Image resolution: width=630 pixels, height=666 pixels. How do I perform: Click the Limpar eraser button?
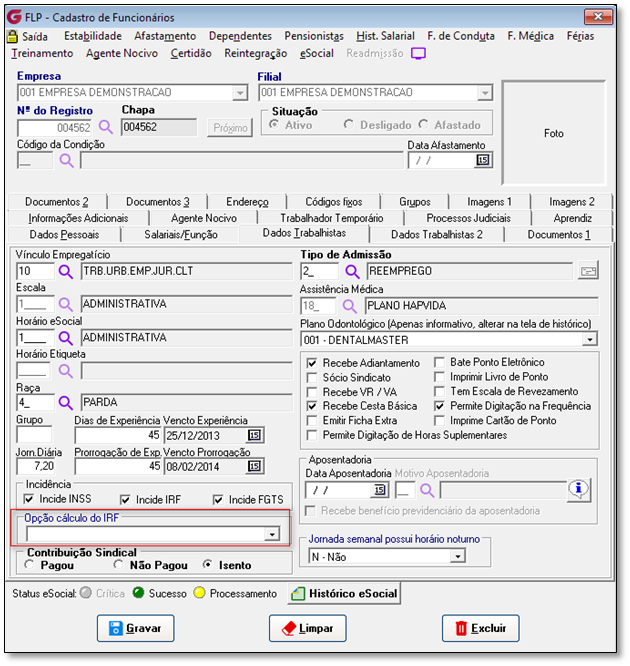pos(308,628)
